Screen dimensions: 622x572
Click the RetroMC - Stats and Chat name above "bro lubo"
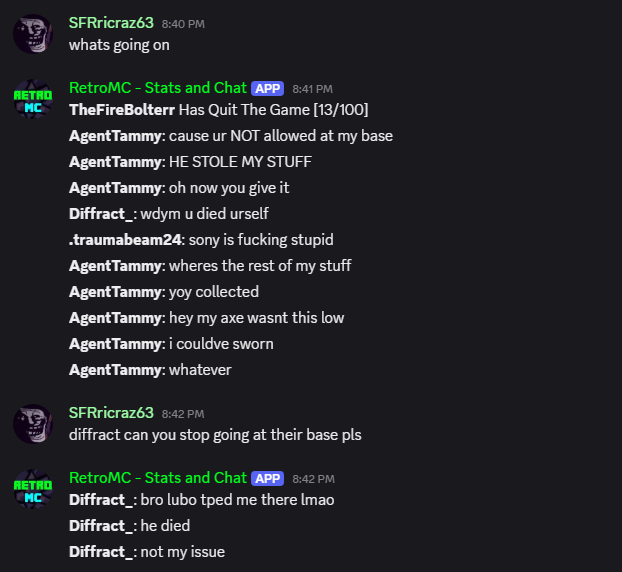[x=157, y=478]
